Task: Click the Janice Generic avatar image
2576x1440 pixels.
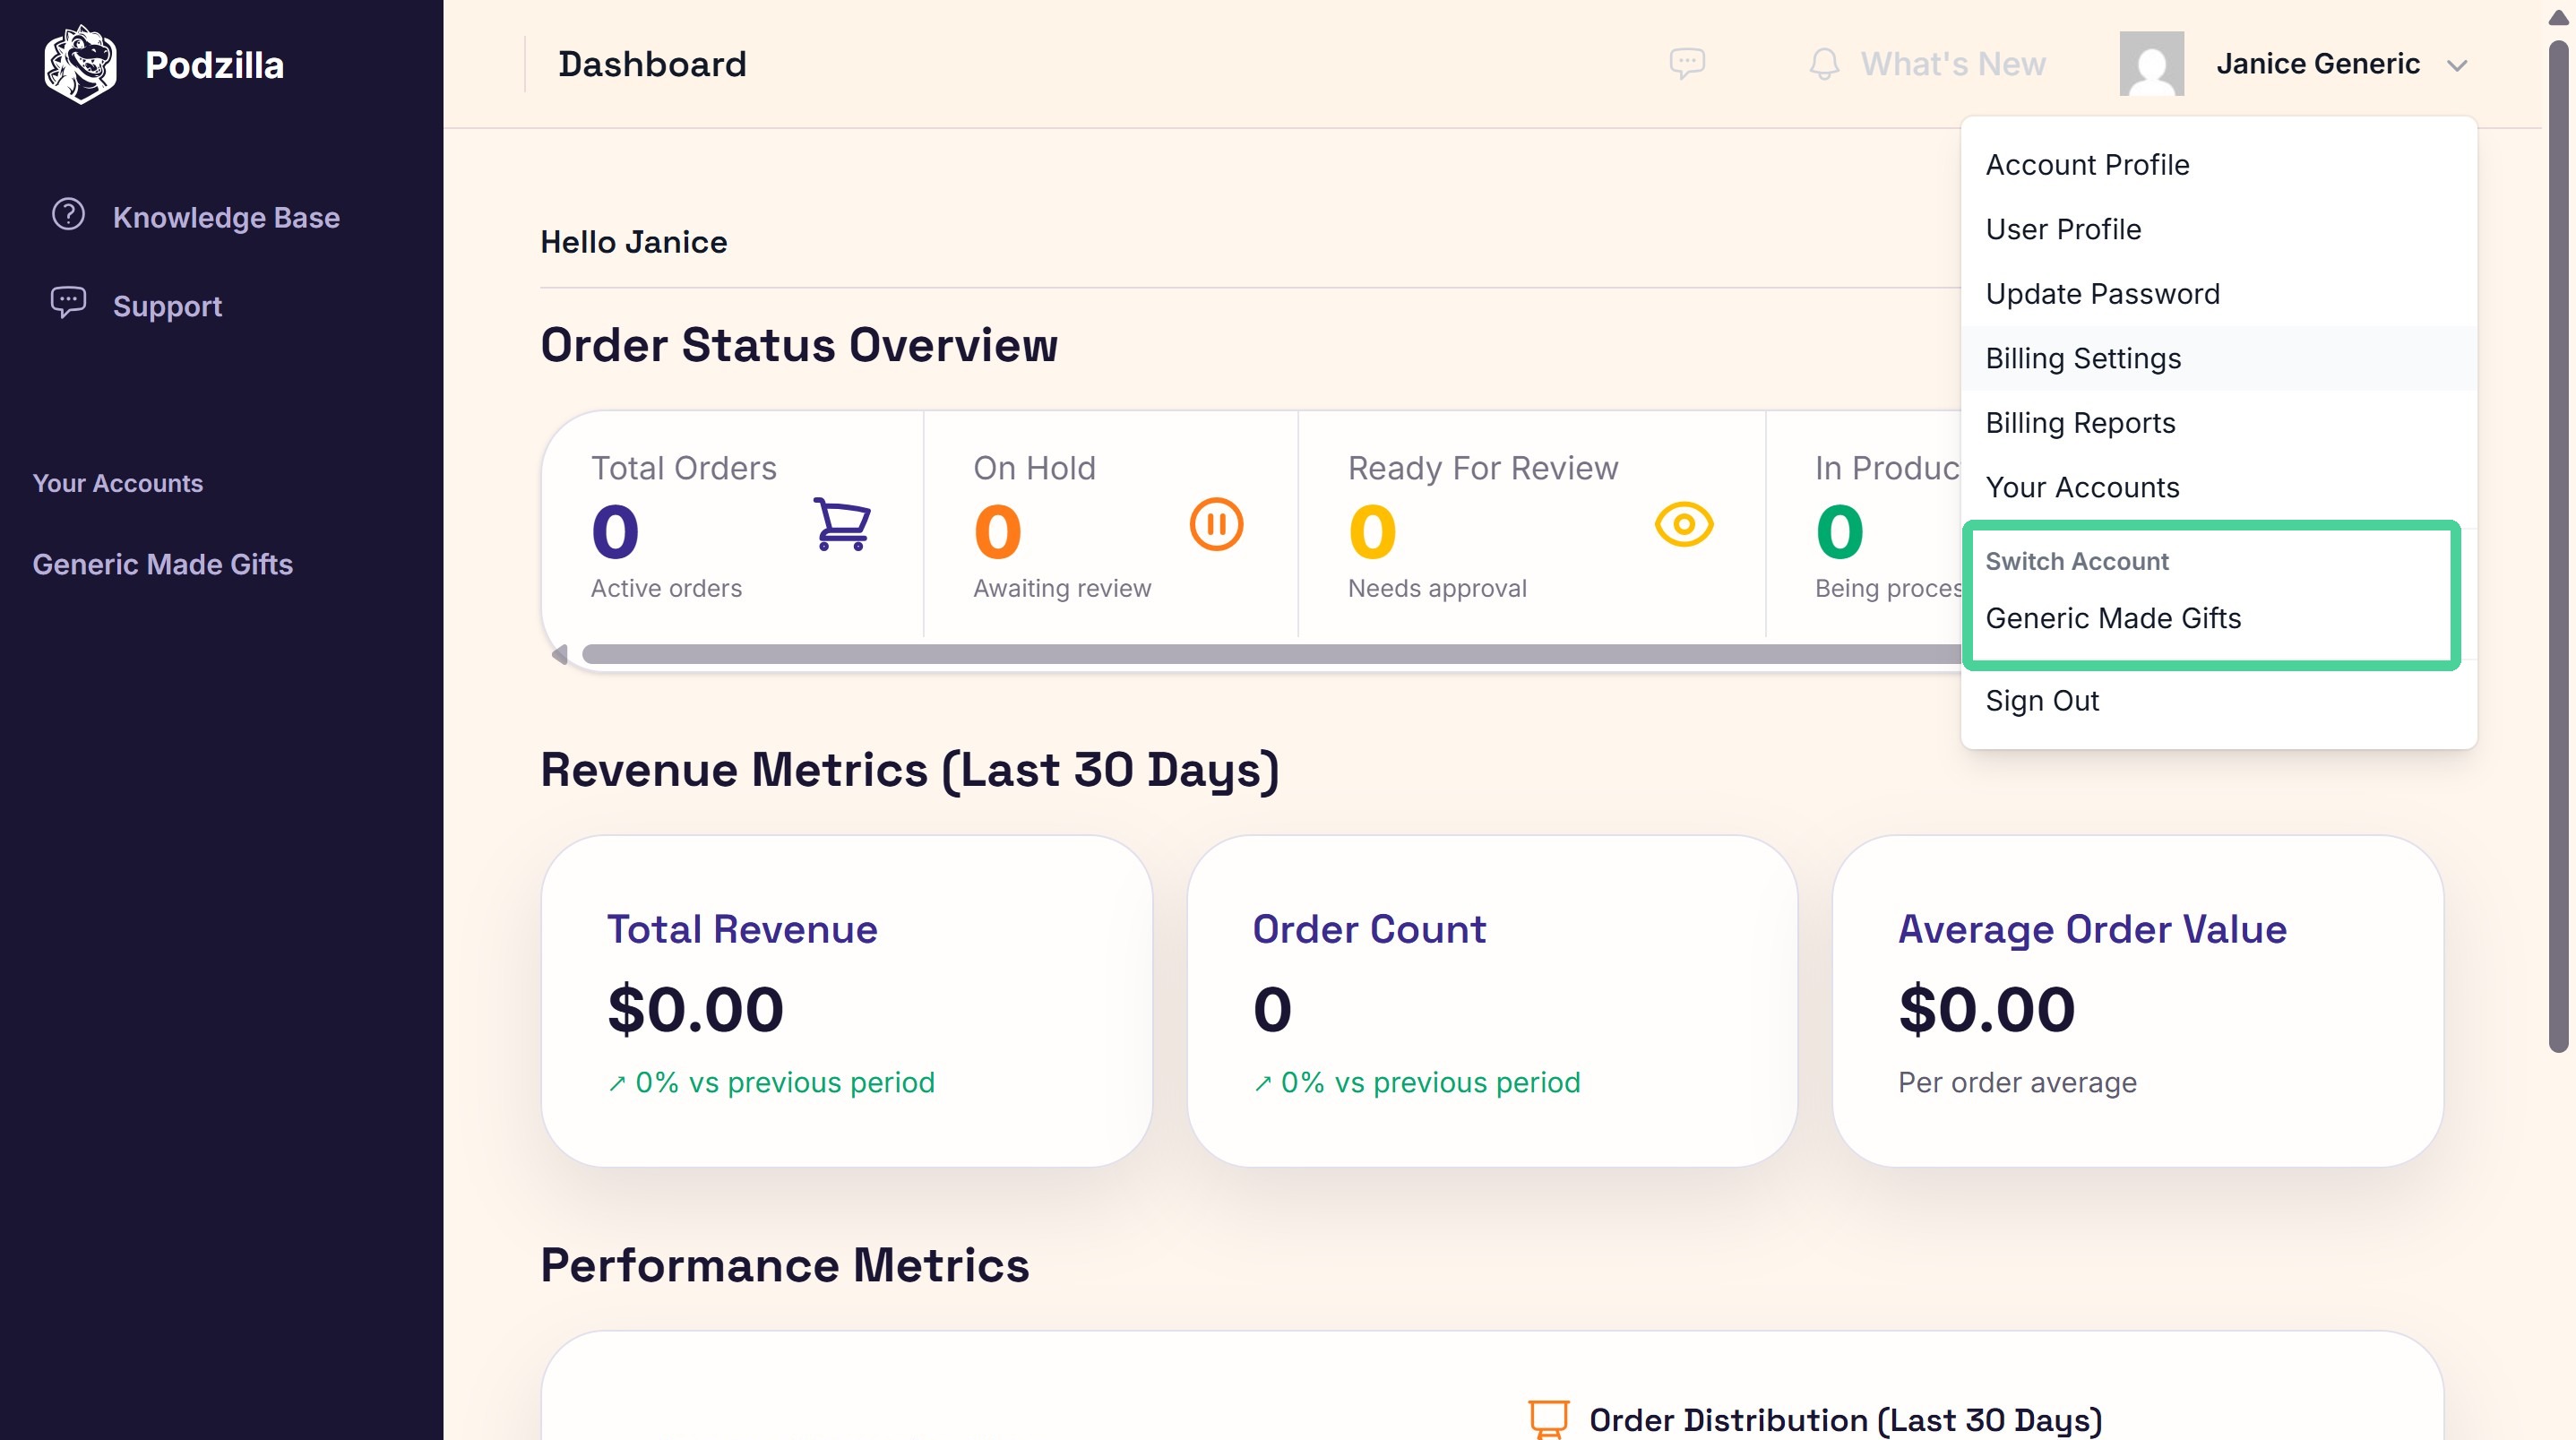Action: pos(2152,64)
